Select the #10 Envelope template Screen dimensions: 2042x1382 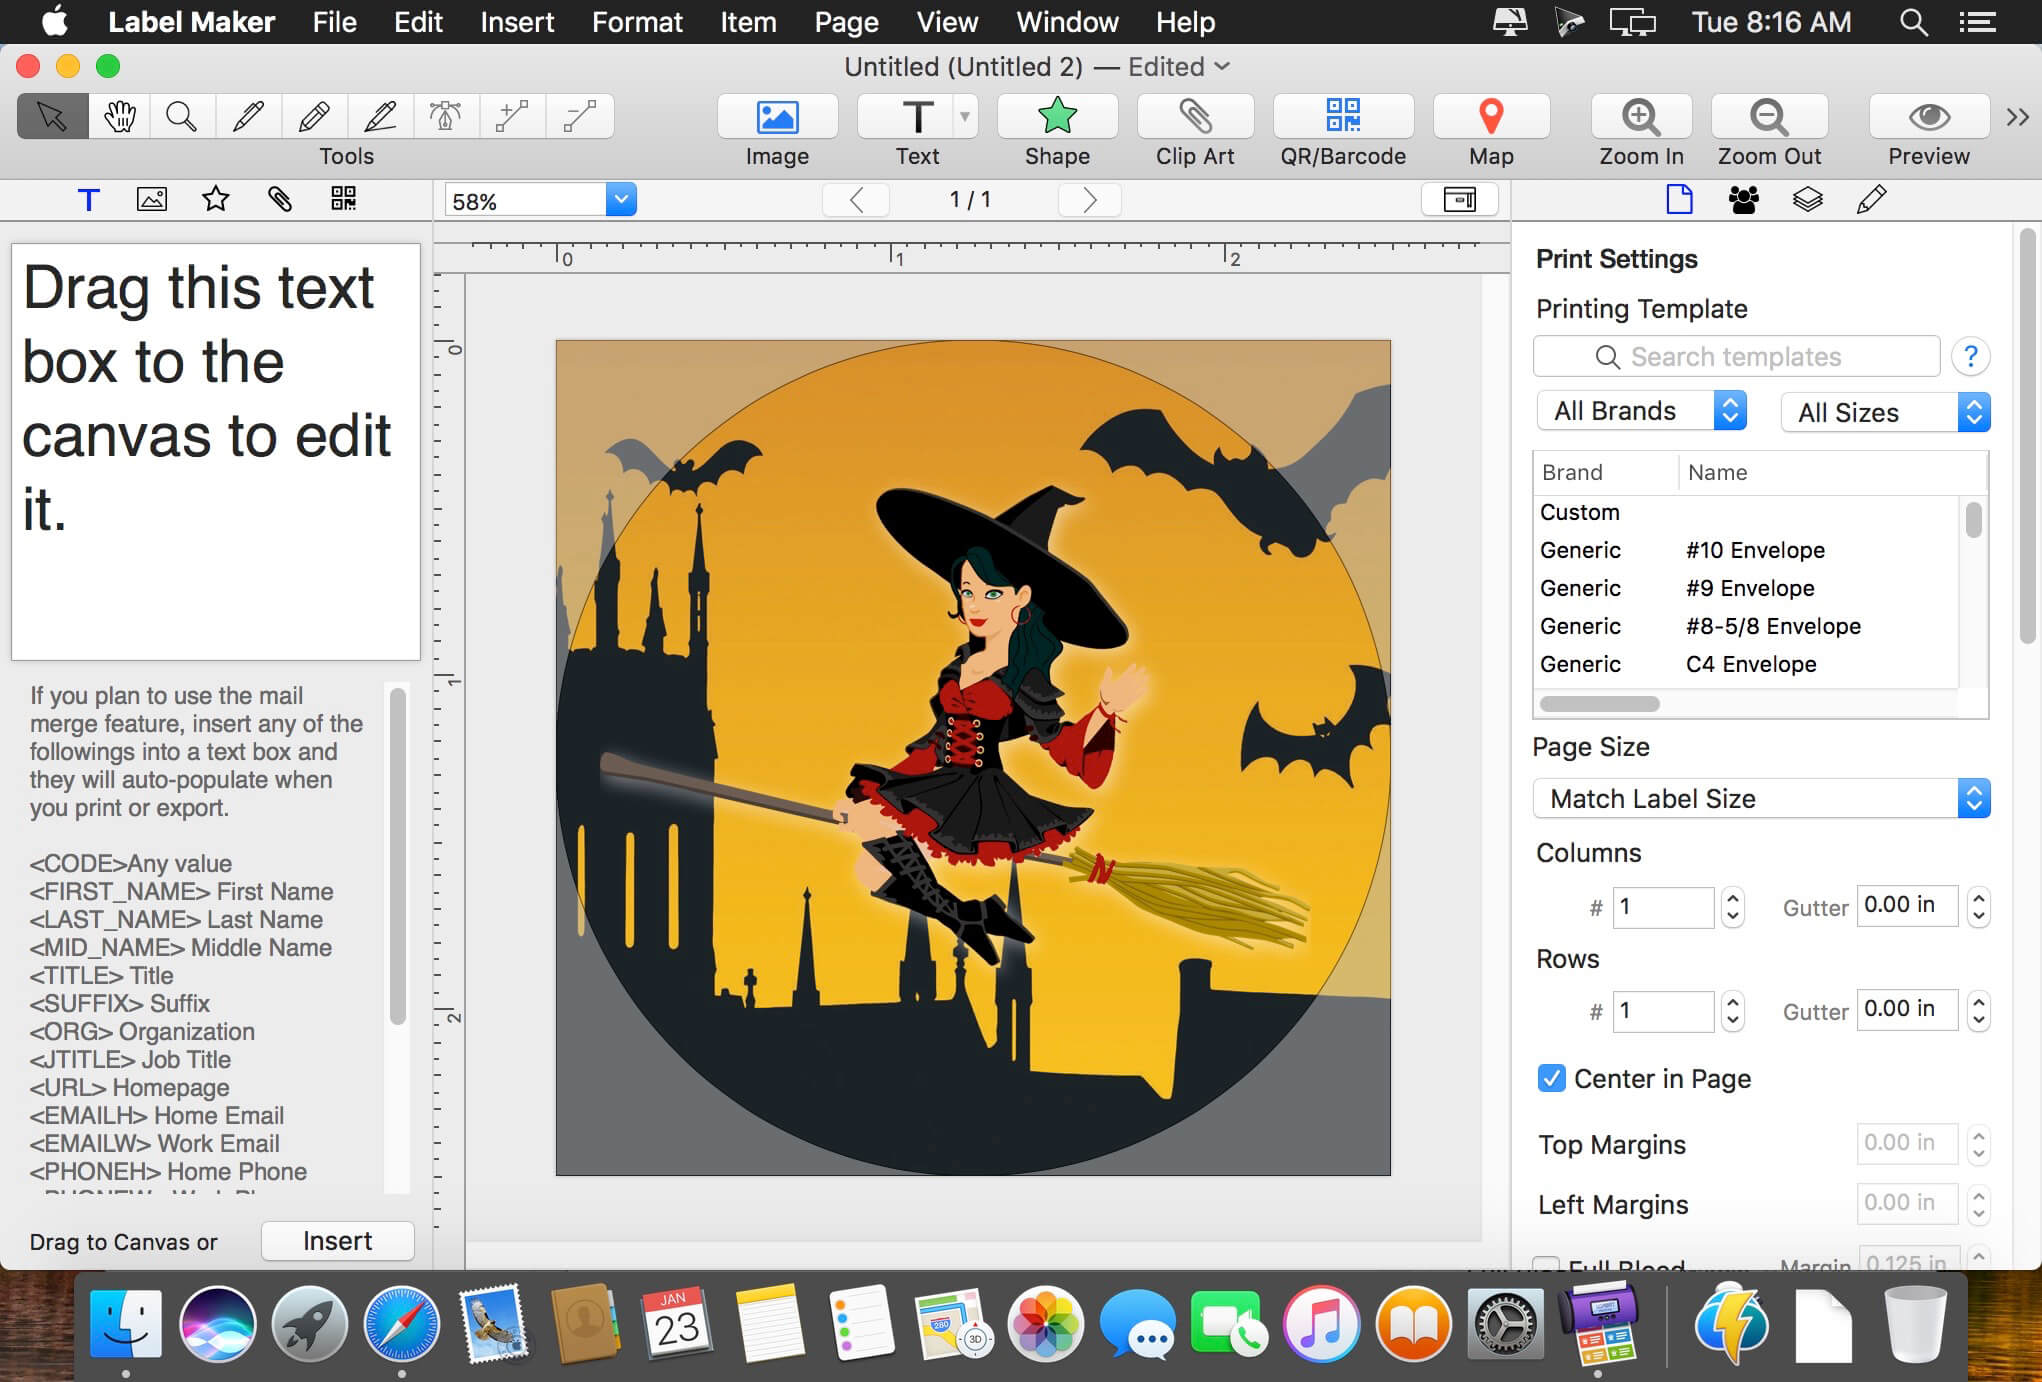[1745, 550]
